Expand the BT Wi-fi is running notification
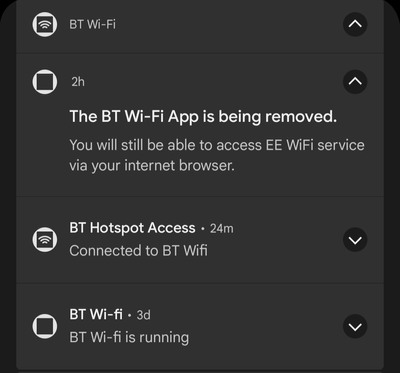The image size is (400, 373). click(355, 326)
